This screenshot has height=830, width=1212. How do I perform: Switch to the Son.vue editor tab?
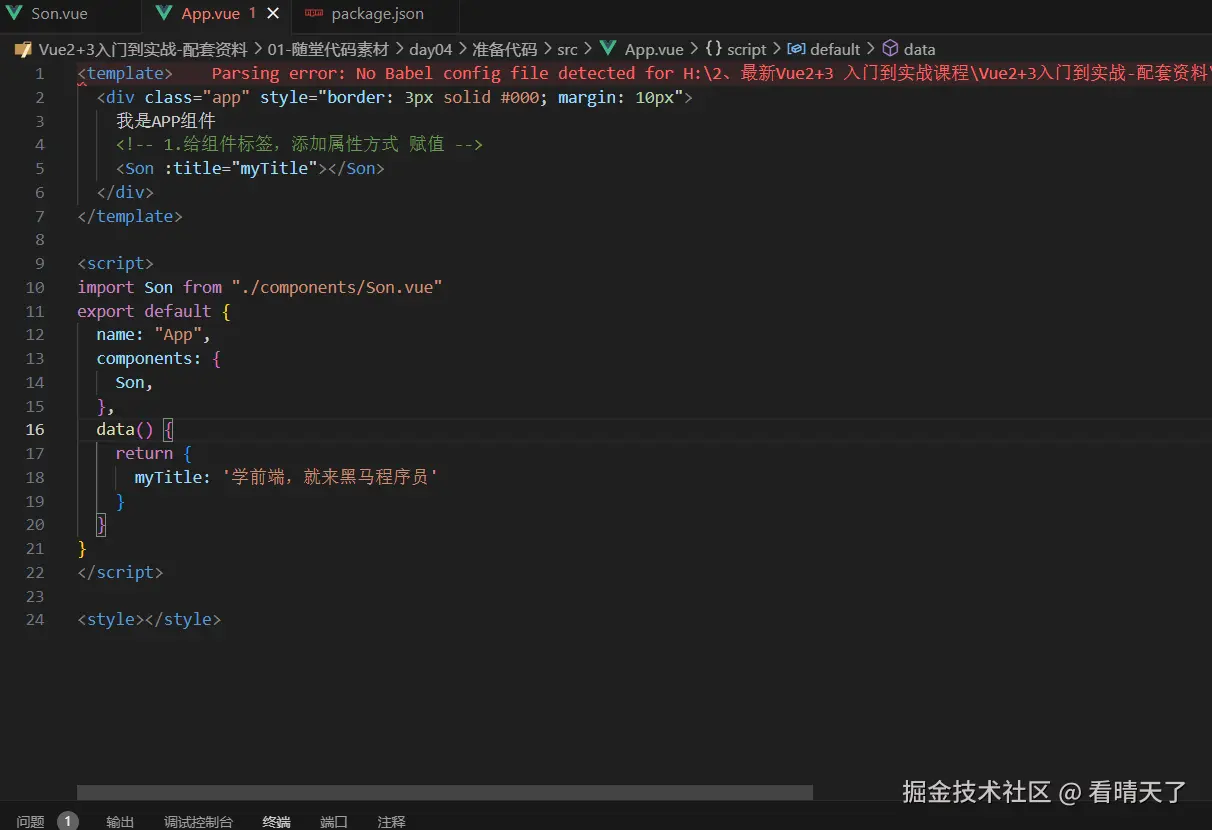tap(59, 14)
